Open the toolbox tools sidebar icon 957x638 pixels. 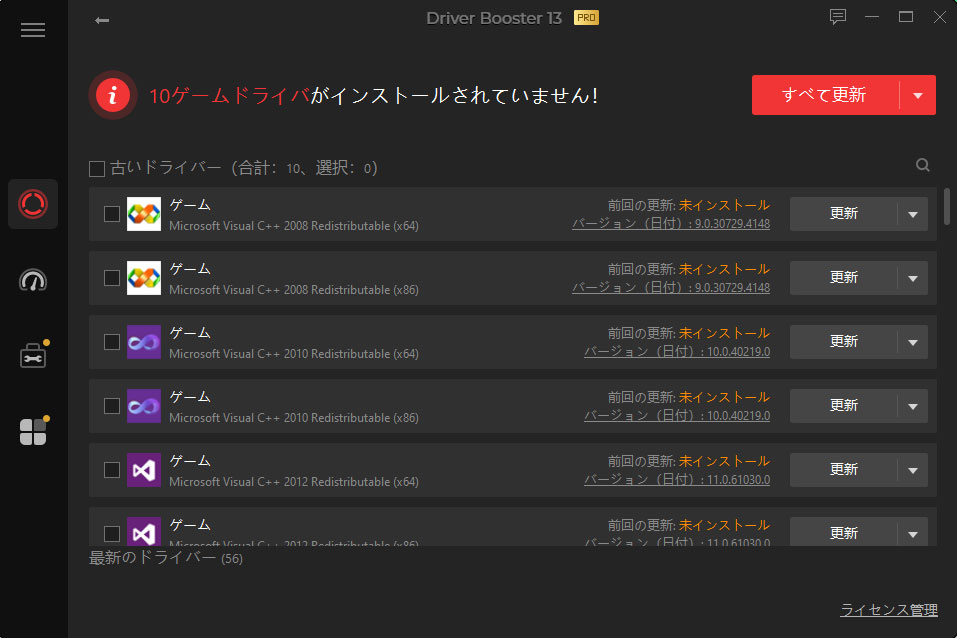coord(33,355)
